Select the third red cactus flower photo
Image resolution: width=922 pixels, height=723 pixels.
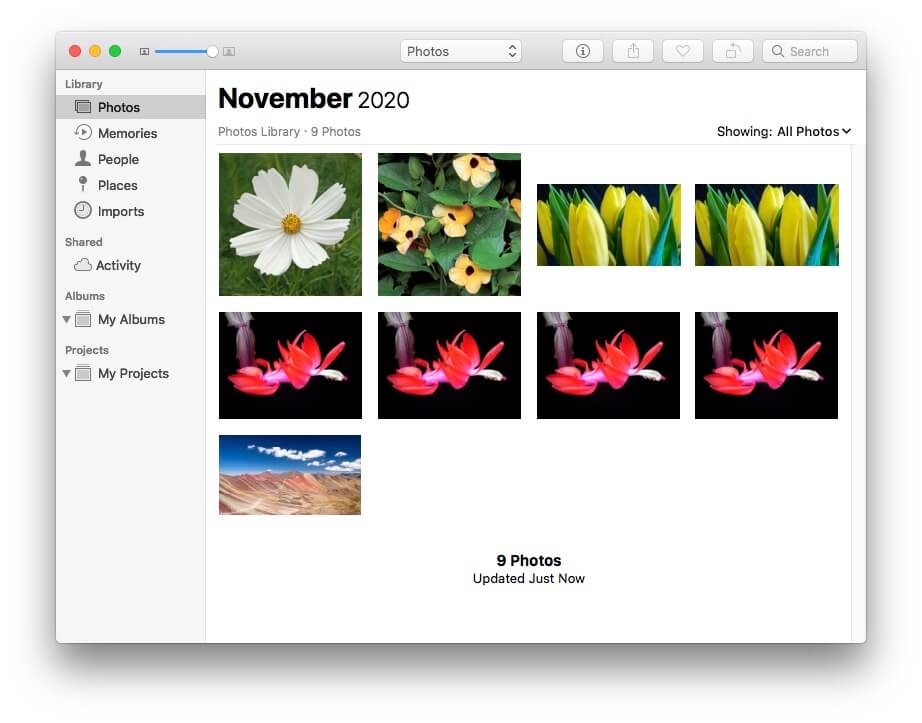[609, 365]
